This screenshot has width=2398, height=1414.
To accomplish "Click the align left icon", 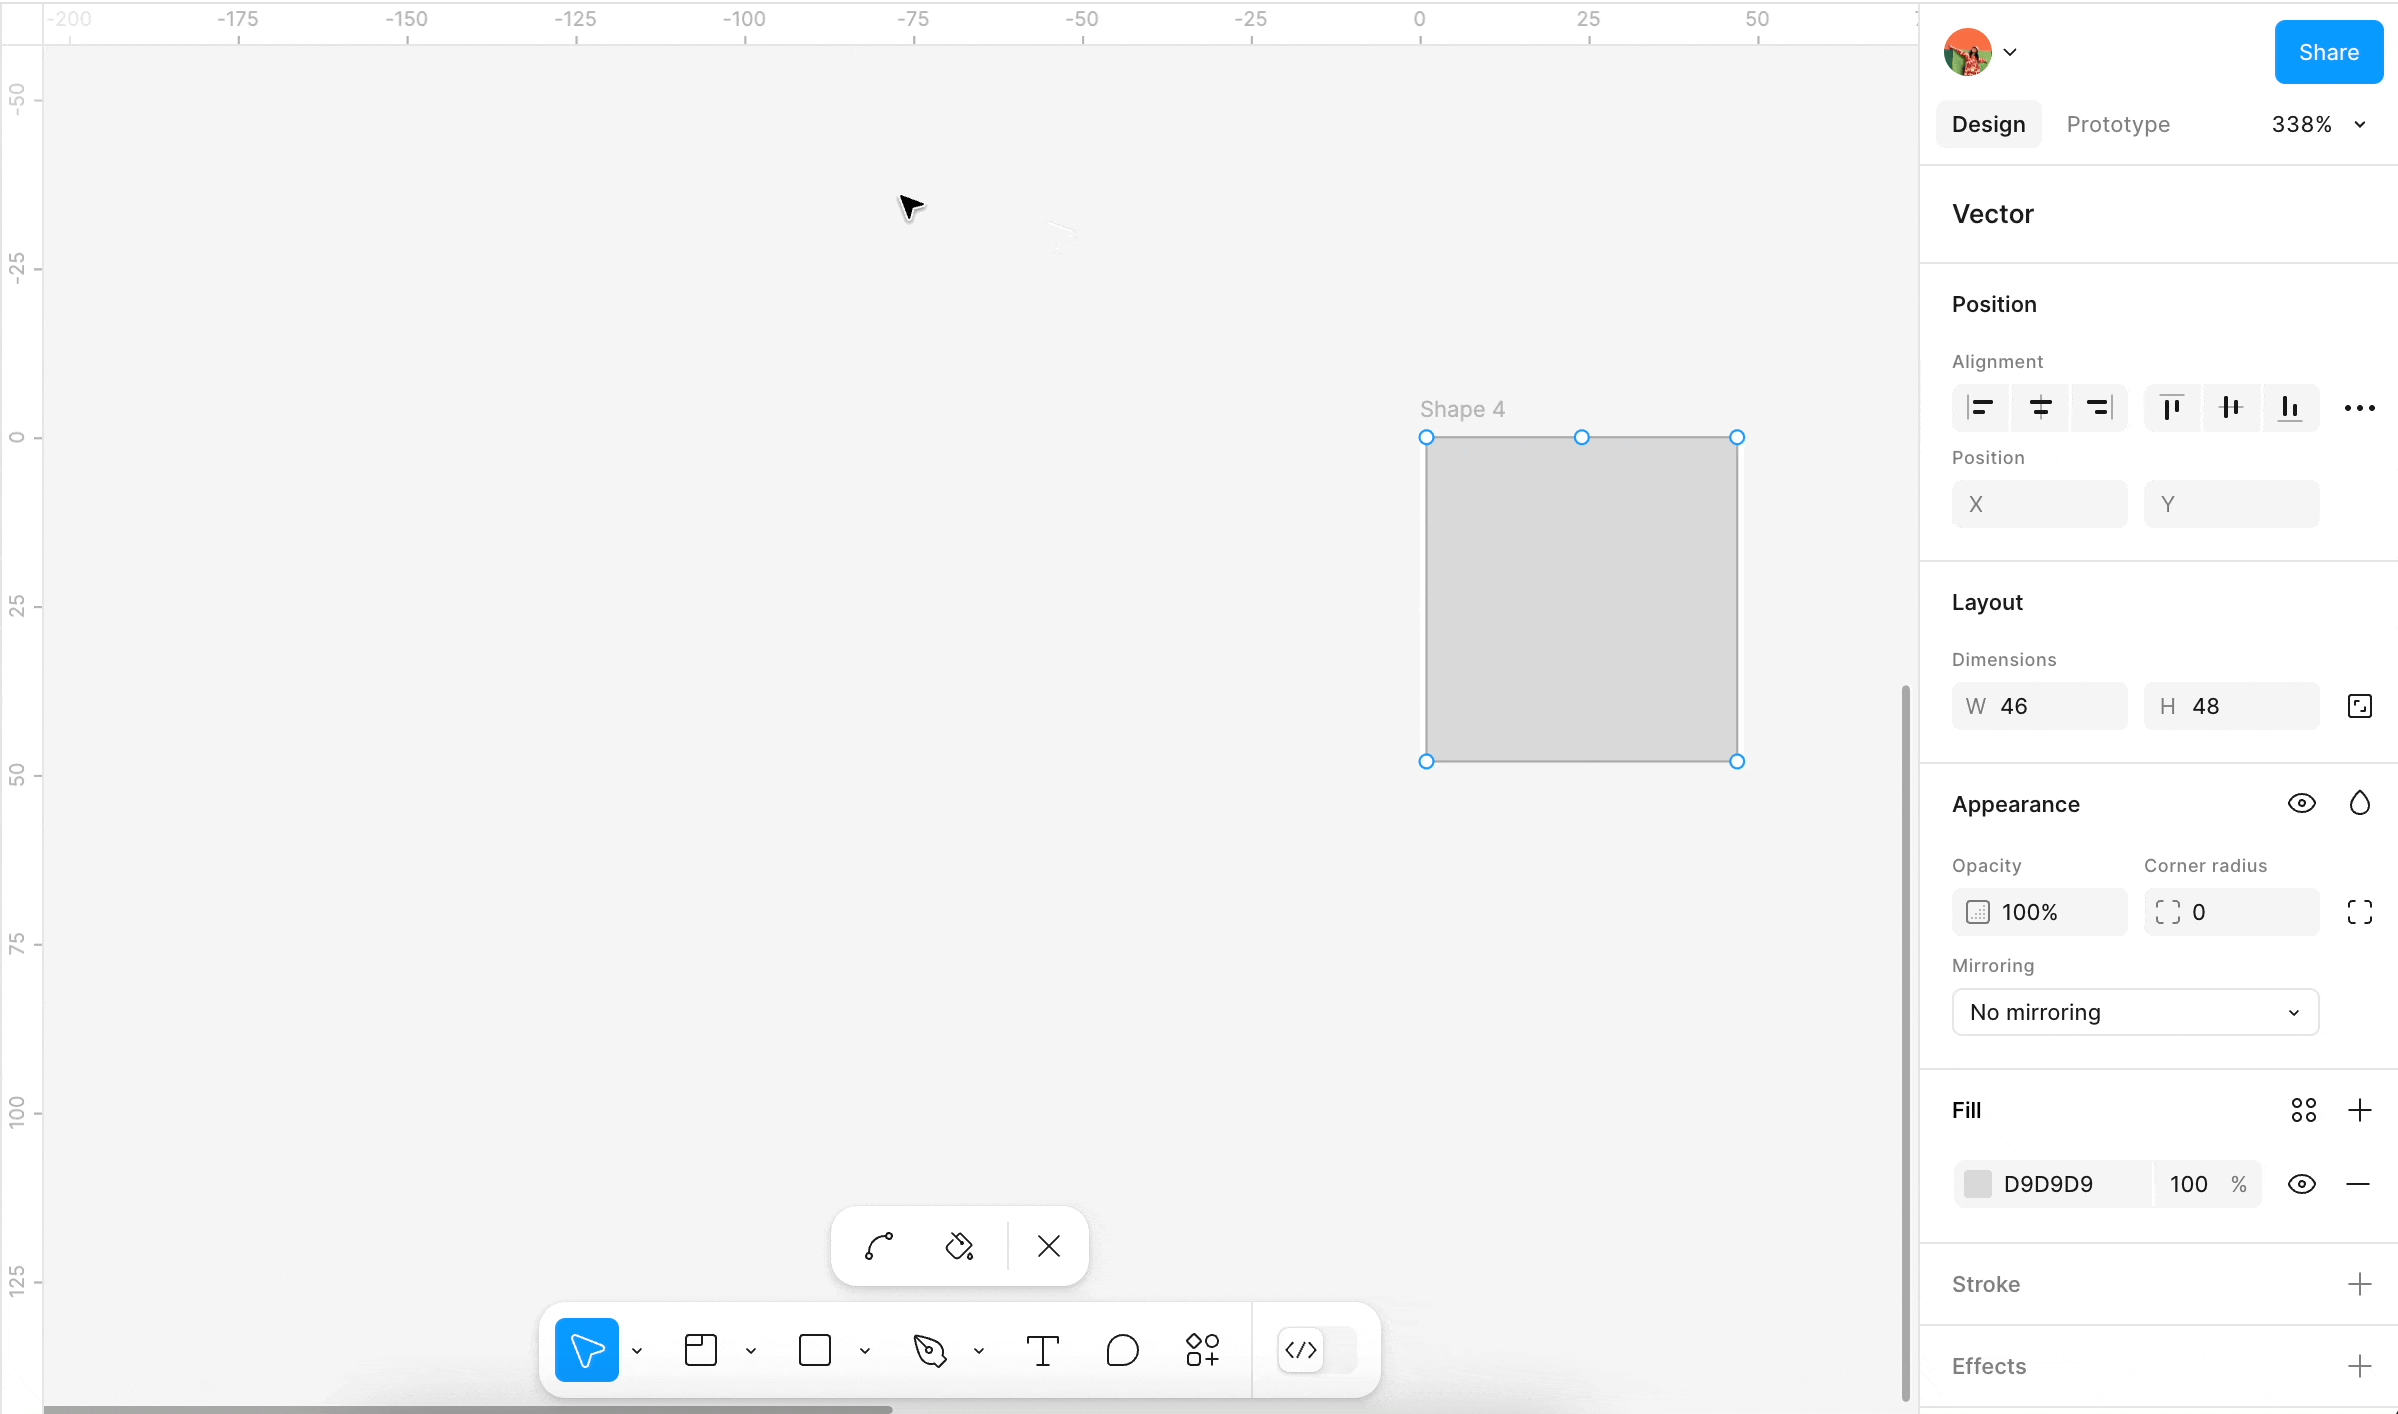I will point(1980,407).
